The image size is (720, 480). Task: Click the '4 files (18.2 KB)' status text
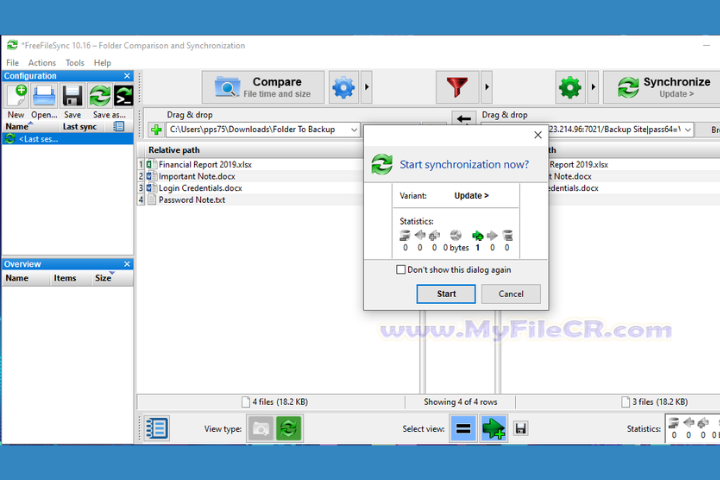(x=280, y=402)
